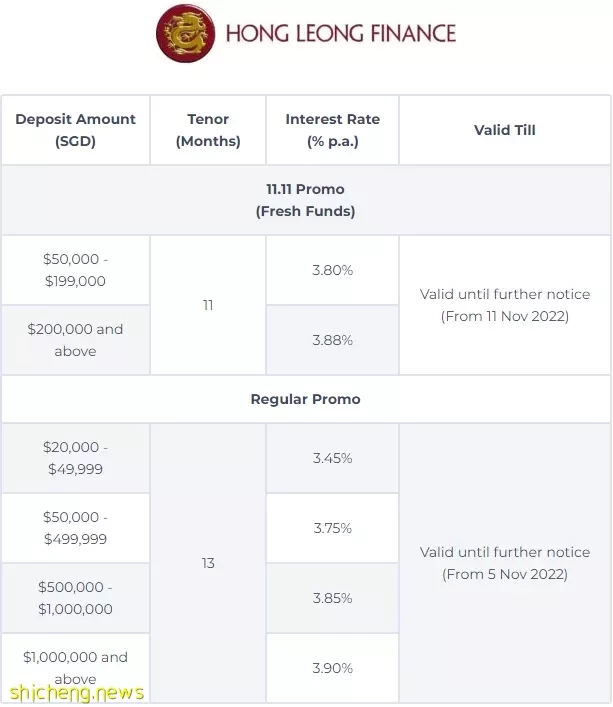Screen dimensions: 613x707
Task: Select the $200,000 and above cell
Action: 75,340
